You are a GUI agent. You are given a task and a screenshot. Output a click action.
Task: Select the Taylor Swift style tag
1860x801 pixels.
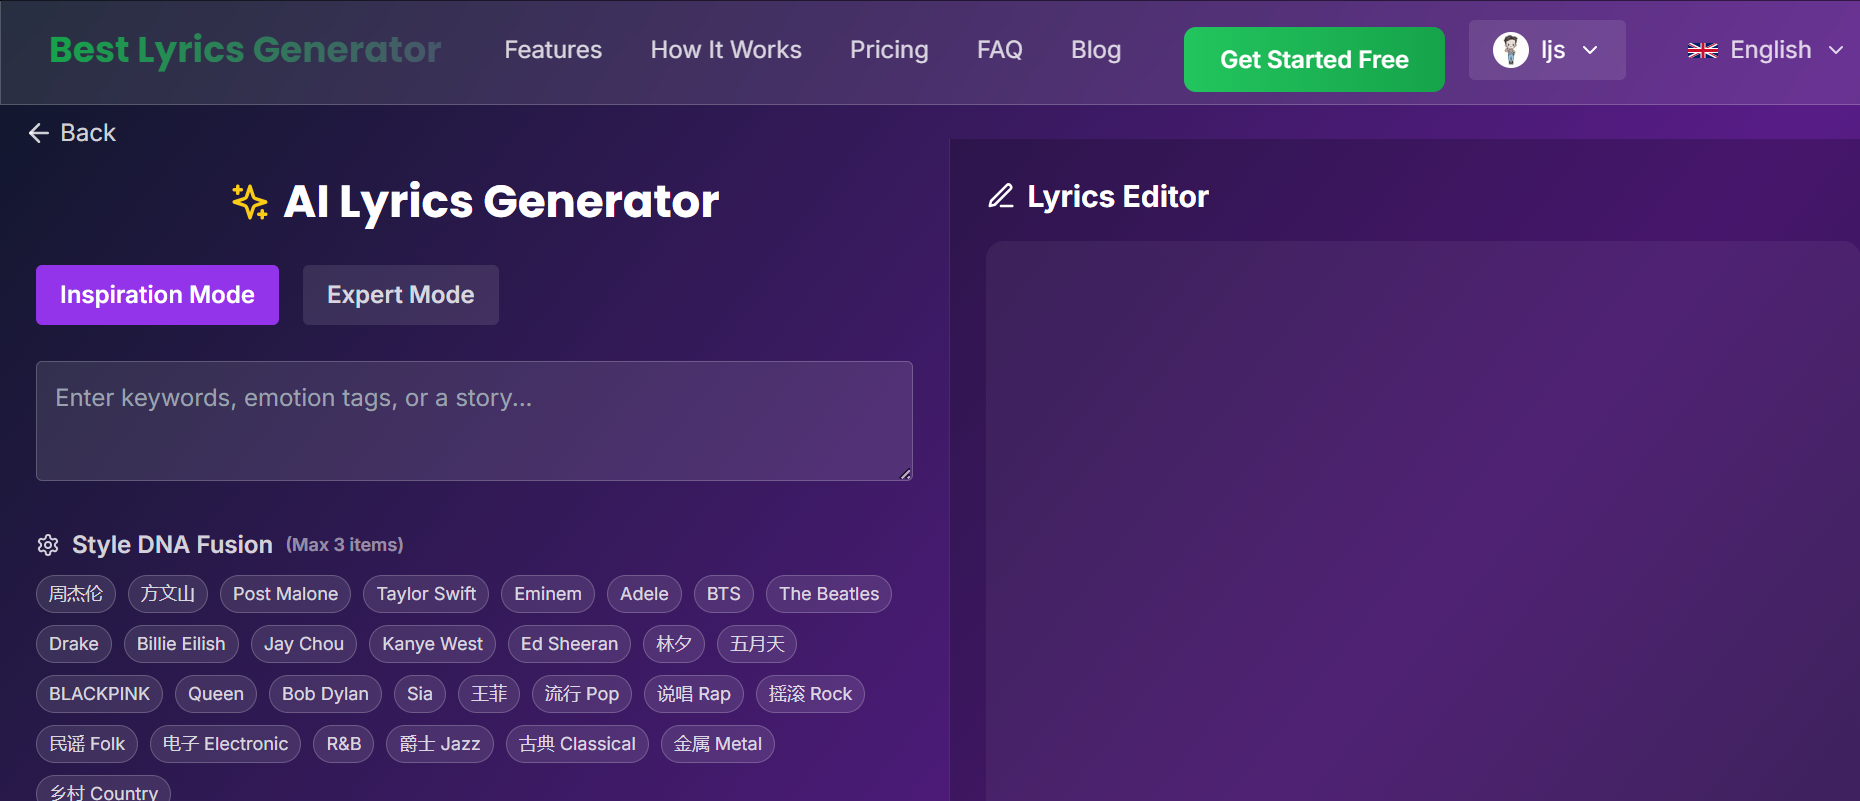click(x=426, y=594)
